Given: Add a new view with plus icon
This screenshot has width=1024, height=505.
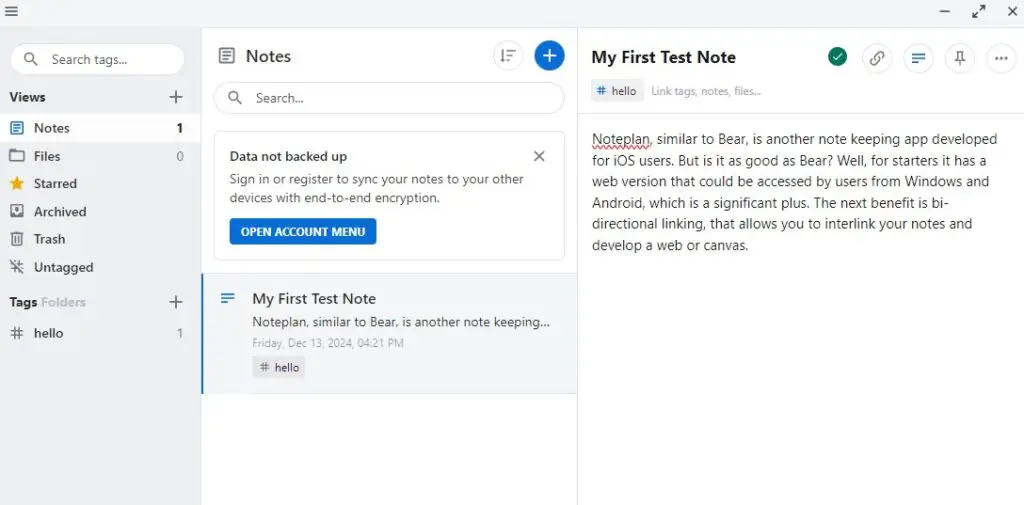Looking at the screenshot, I should [x=176, y=97].
